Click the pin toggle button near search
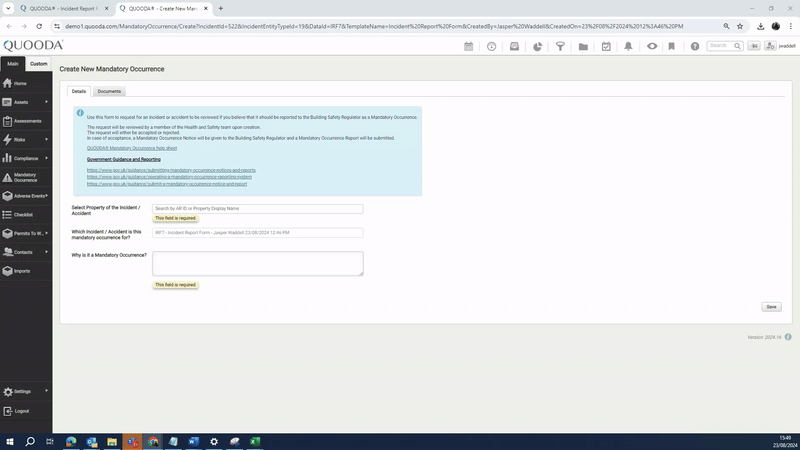Screen dimensions: 800x450 (754, 46)
